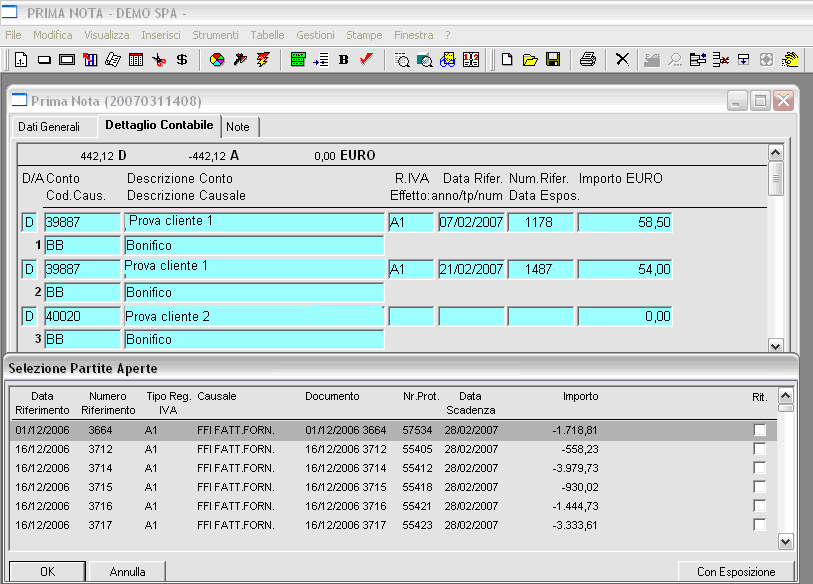Click the Partite Aperte list scroll-down arrow
813x584 pixels.
tap(786, 542)
